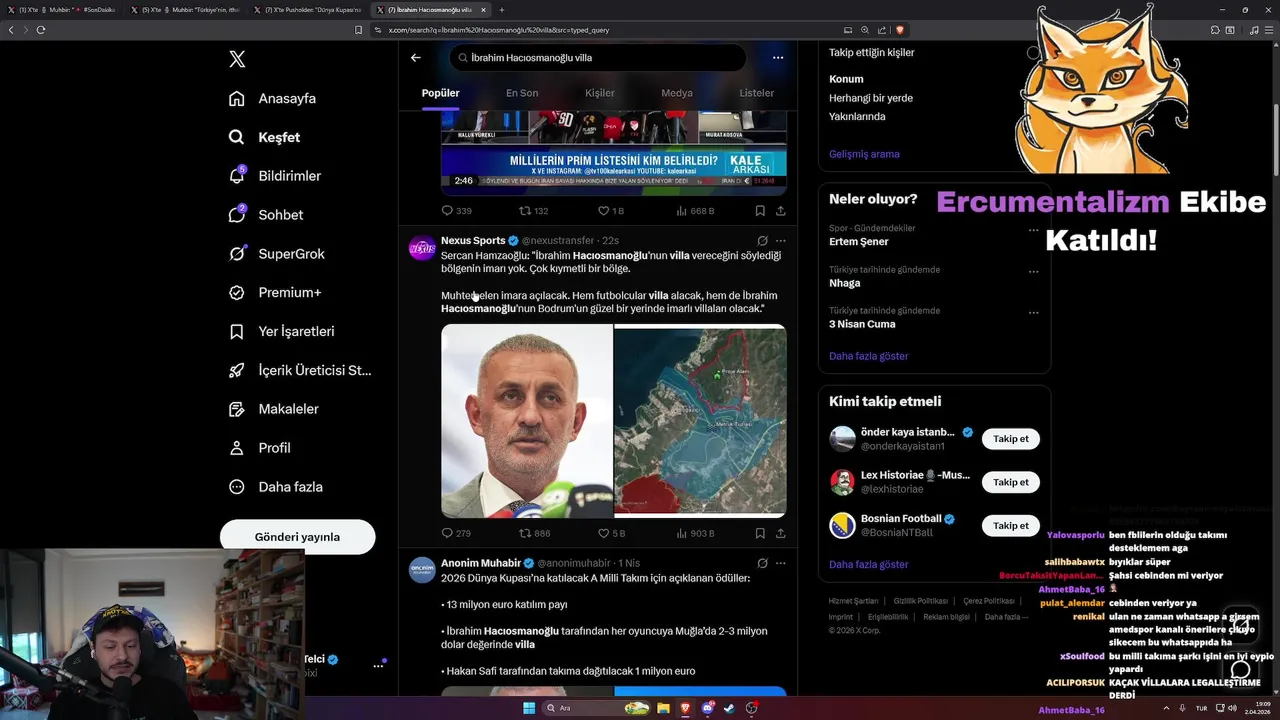Go back with the search page arrow

(x=416, y=58)
